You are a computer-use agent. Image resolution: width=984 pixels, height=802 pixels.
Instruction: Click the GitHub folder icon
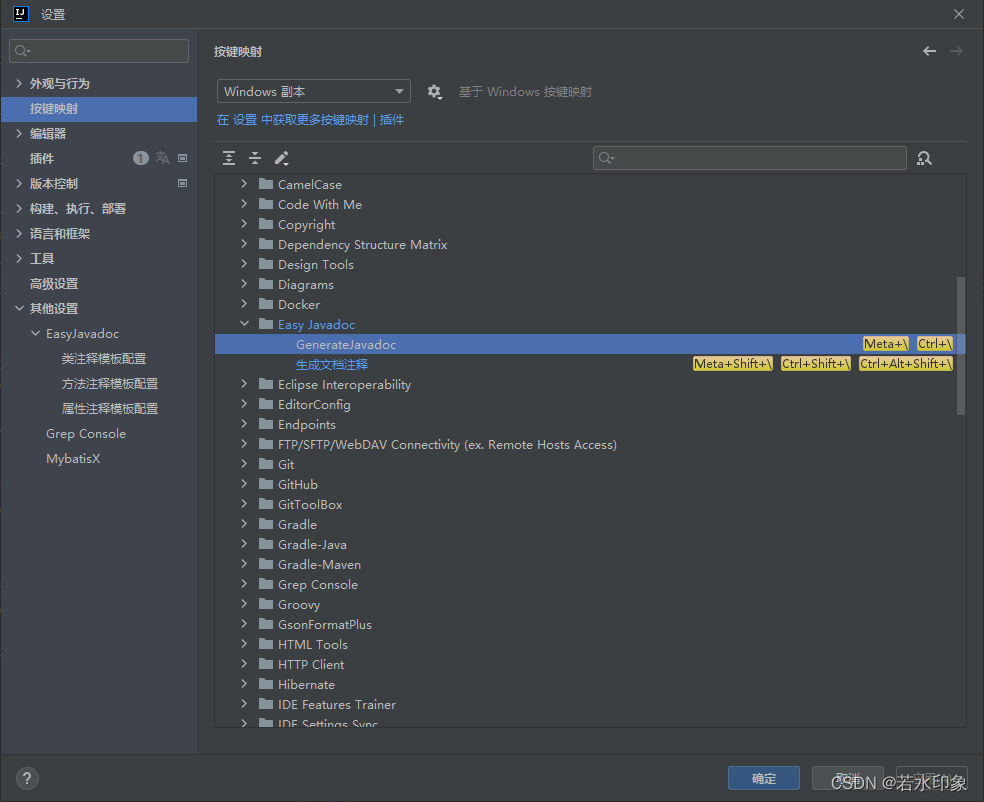[x=266, y=484]
